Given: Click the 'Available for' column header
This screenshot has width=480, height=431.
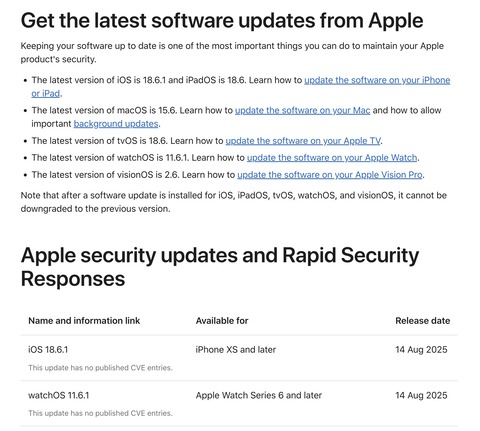Looking at the screenshot, I should 222,321.
